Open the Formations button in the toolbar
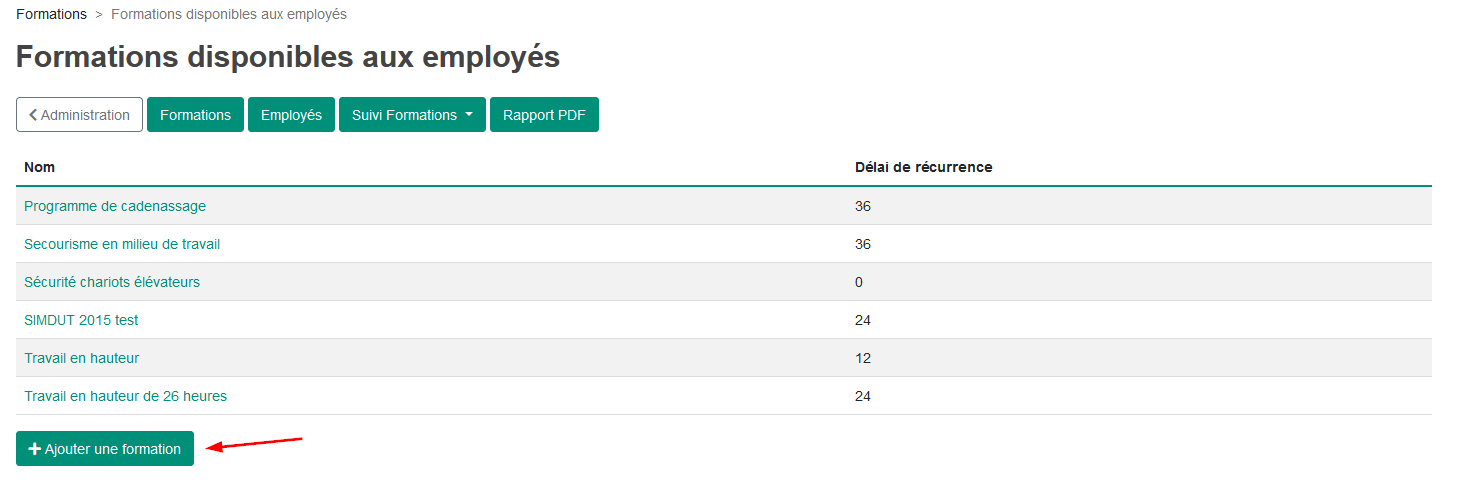The height and width of the screenshot is (494, 1472). (195, 115)
